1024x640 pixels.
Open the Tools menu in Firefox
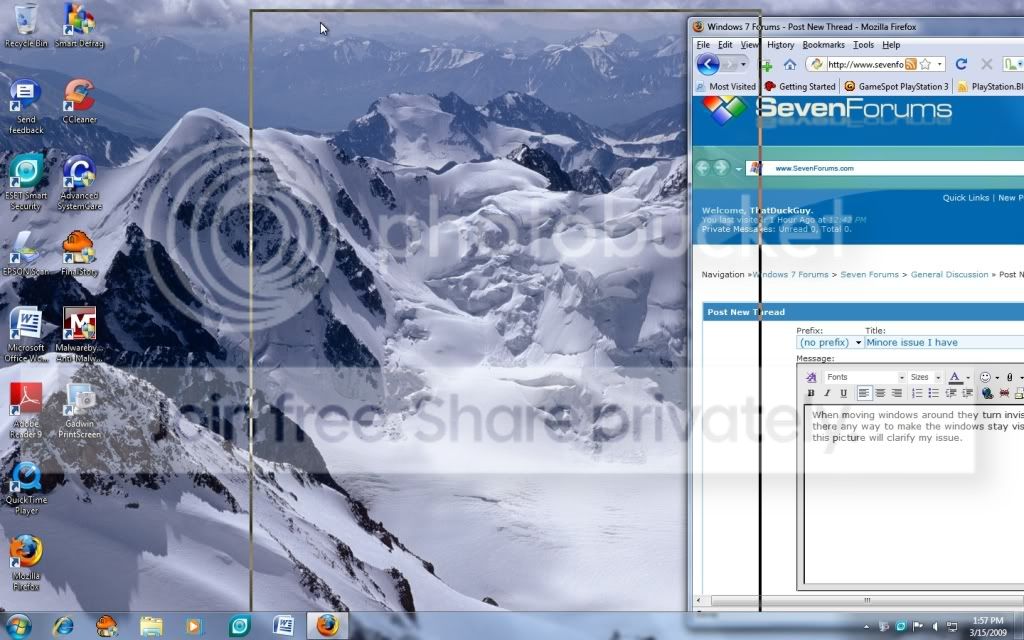pyautogui.click(x=863, y=45)
